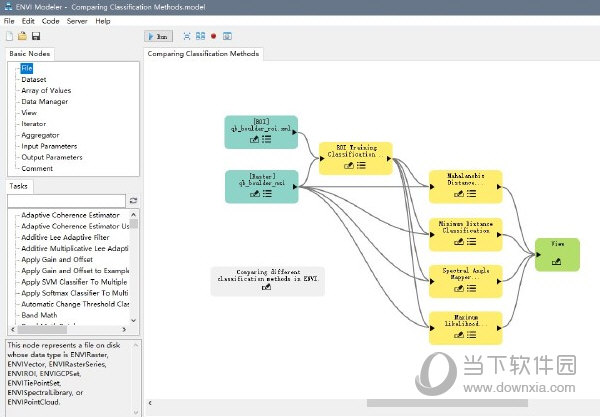
Task: Select the Comparing Classification Methods tab
Action: (203, 54)
